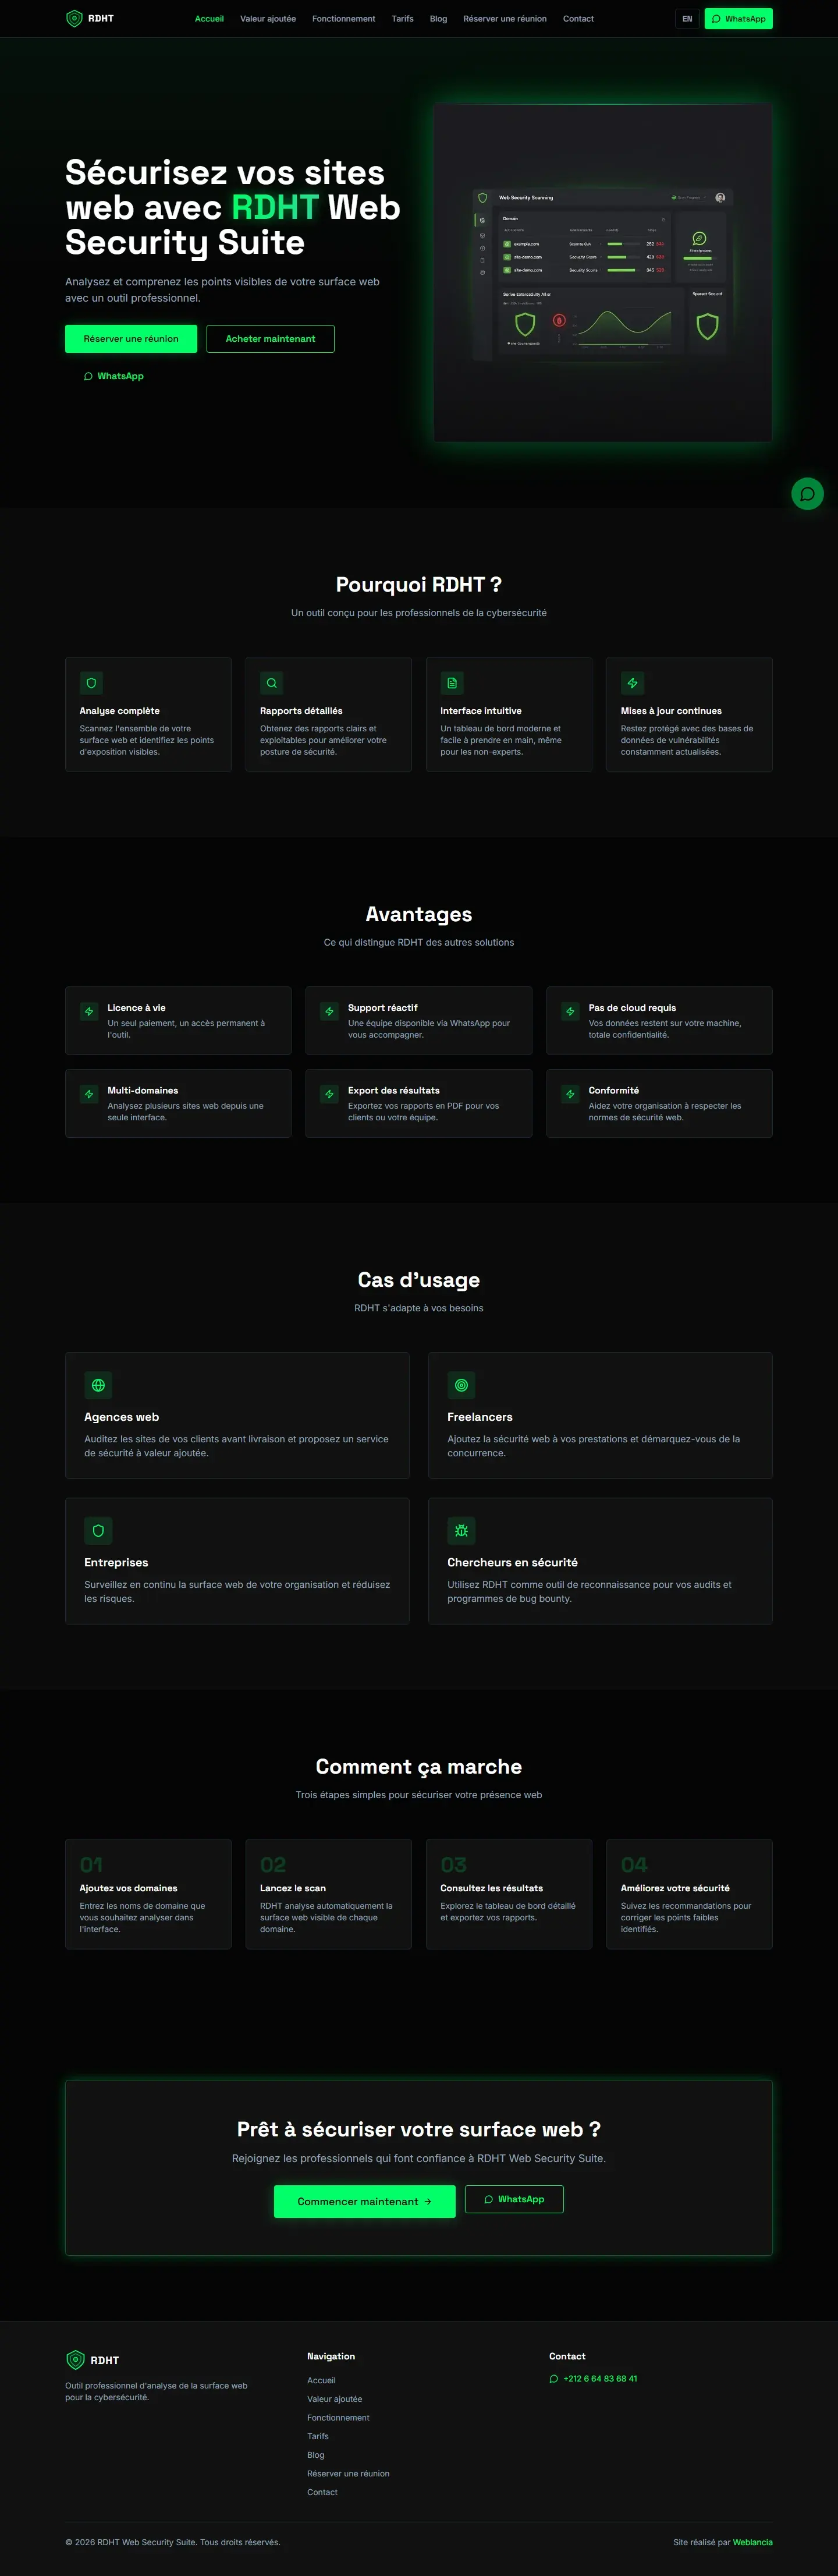Click the footer Blog link
The image size is (838, 2576).
pyautogui.click(x=316, y=2455)
